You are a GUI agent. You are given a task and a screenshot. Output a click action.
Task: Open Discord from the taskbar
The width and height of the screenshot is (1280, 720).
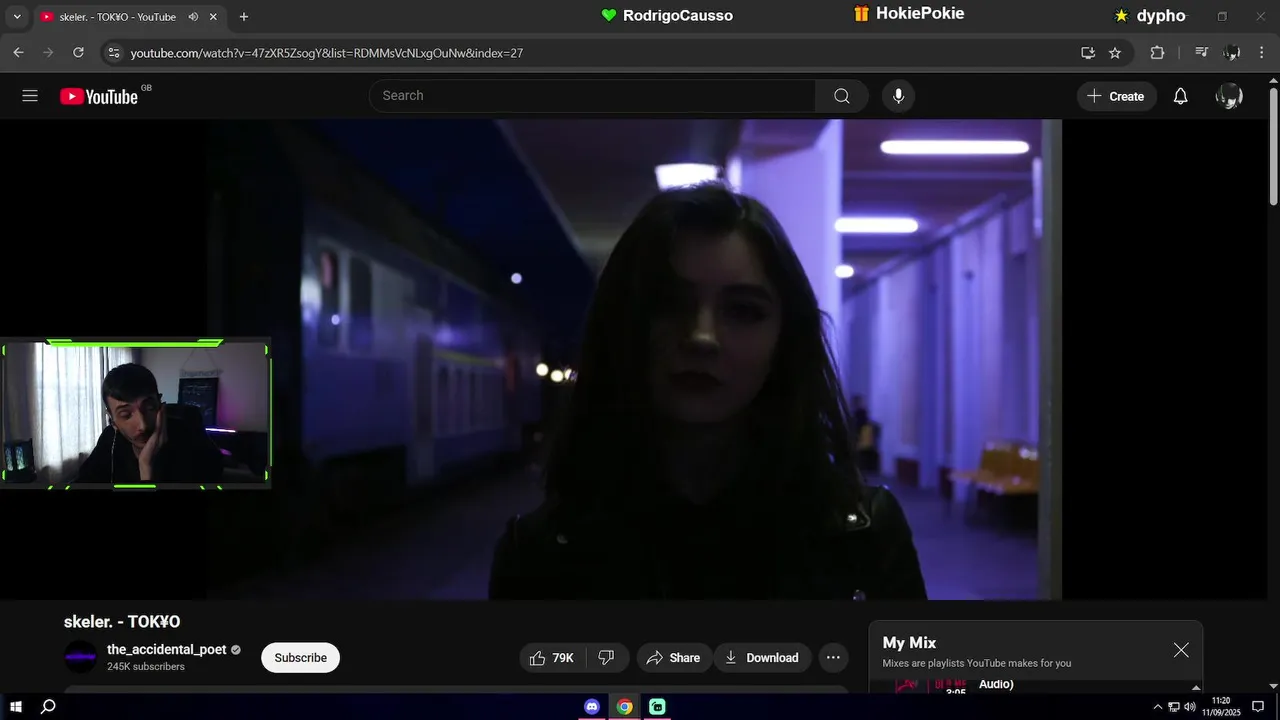pos(592,707)
